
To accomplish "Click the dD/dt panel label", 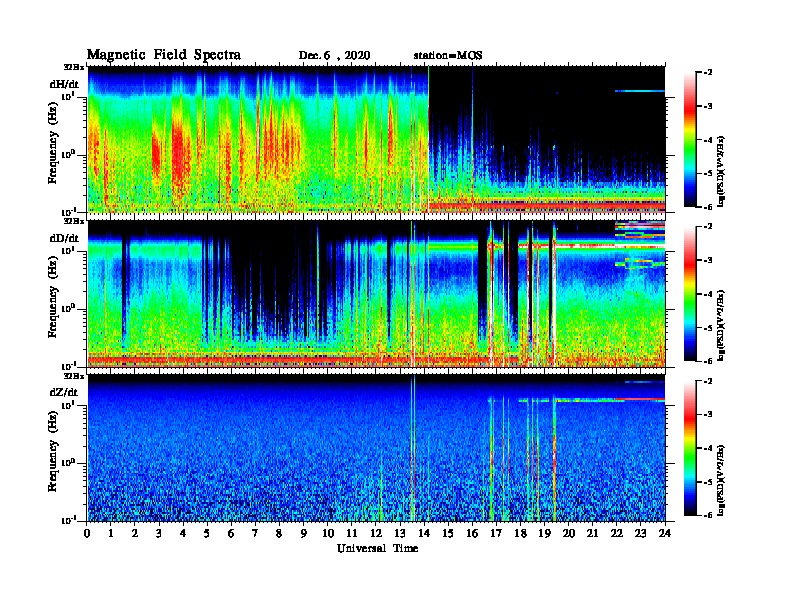I will (64, 238).
